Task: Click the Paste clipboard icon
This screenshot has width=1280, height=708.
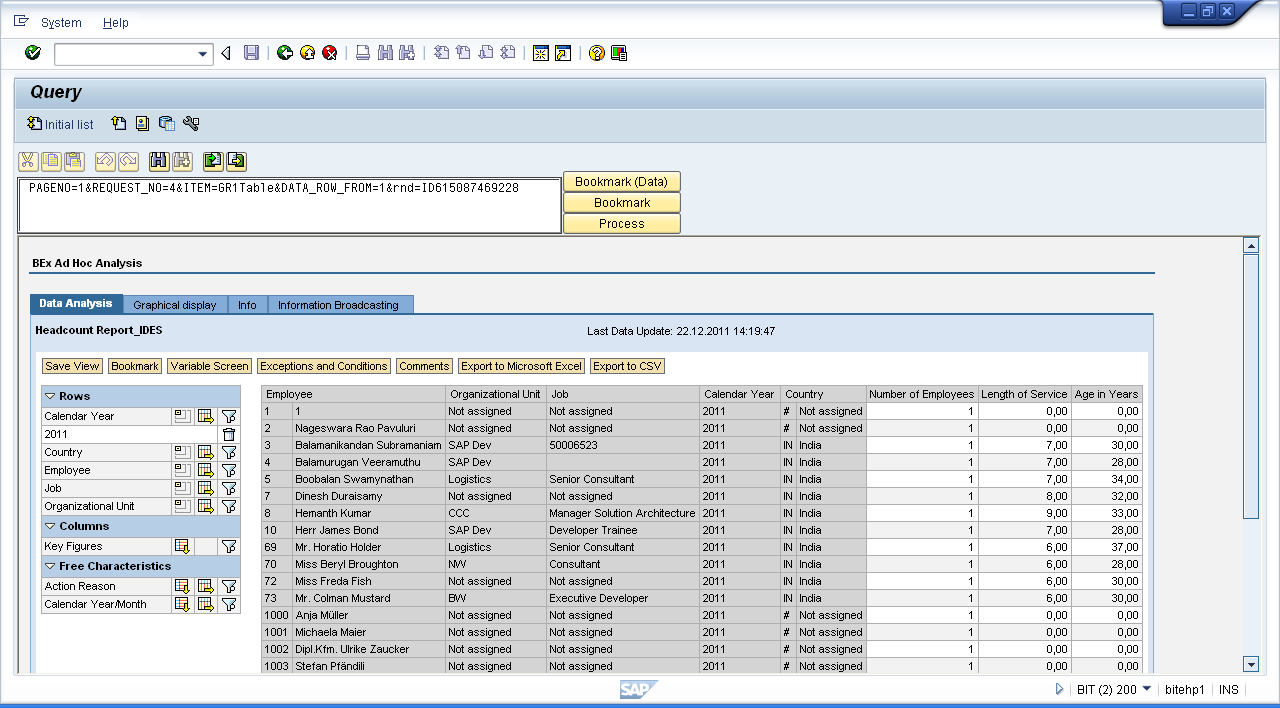Action: [74, 160]
